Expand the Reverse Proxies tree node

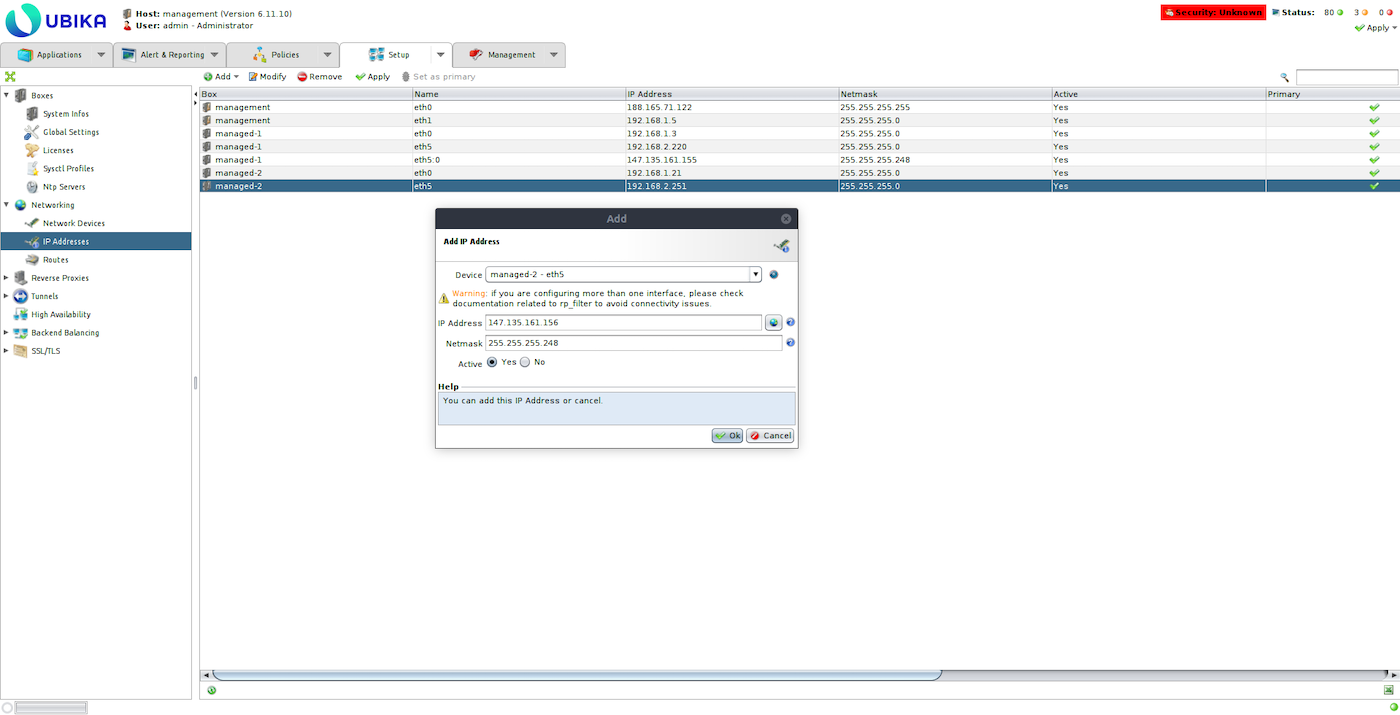(x=6, y=278)
